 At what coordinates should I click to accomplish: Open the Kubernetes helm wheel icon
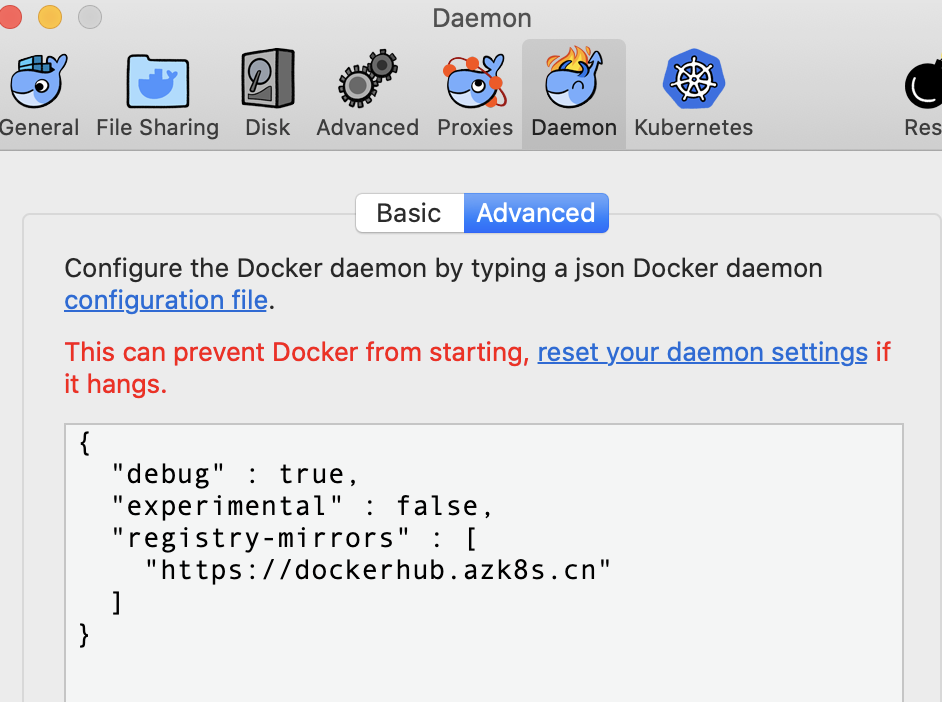(693, 80)
